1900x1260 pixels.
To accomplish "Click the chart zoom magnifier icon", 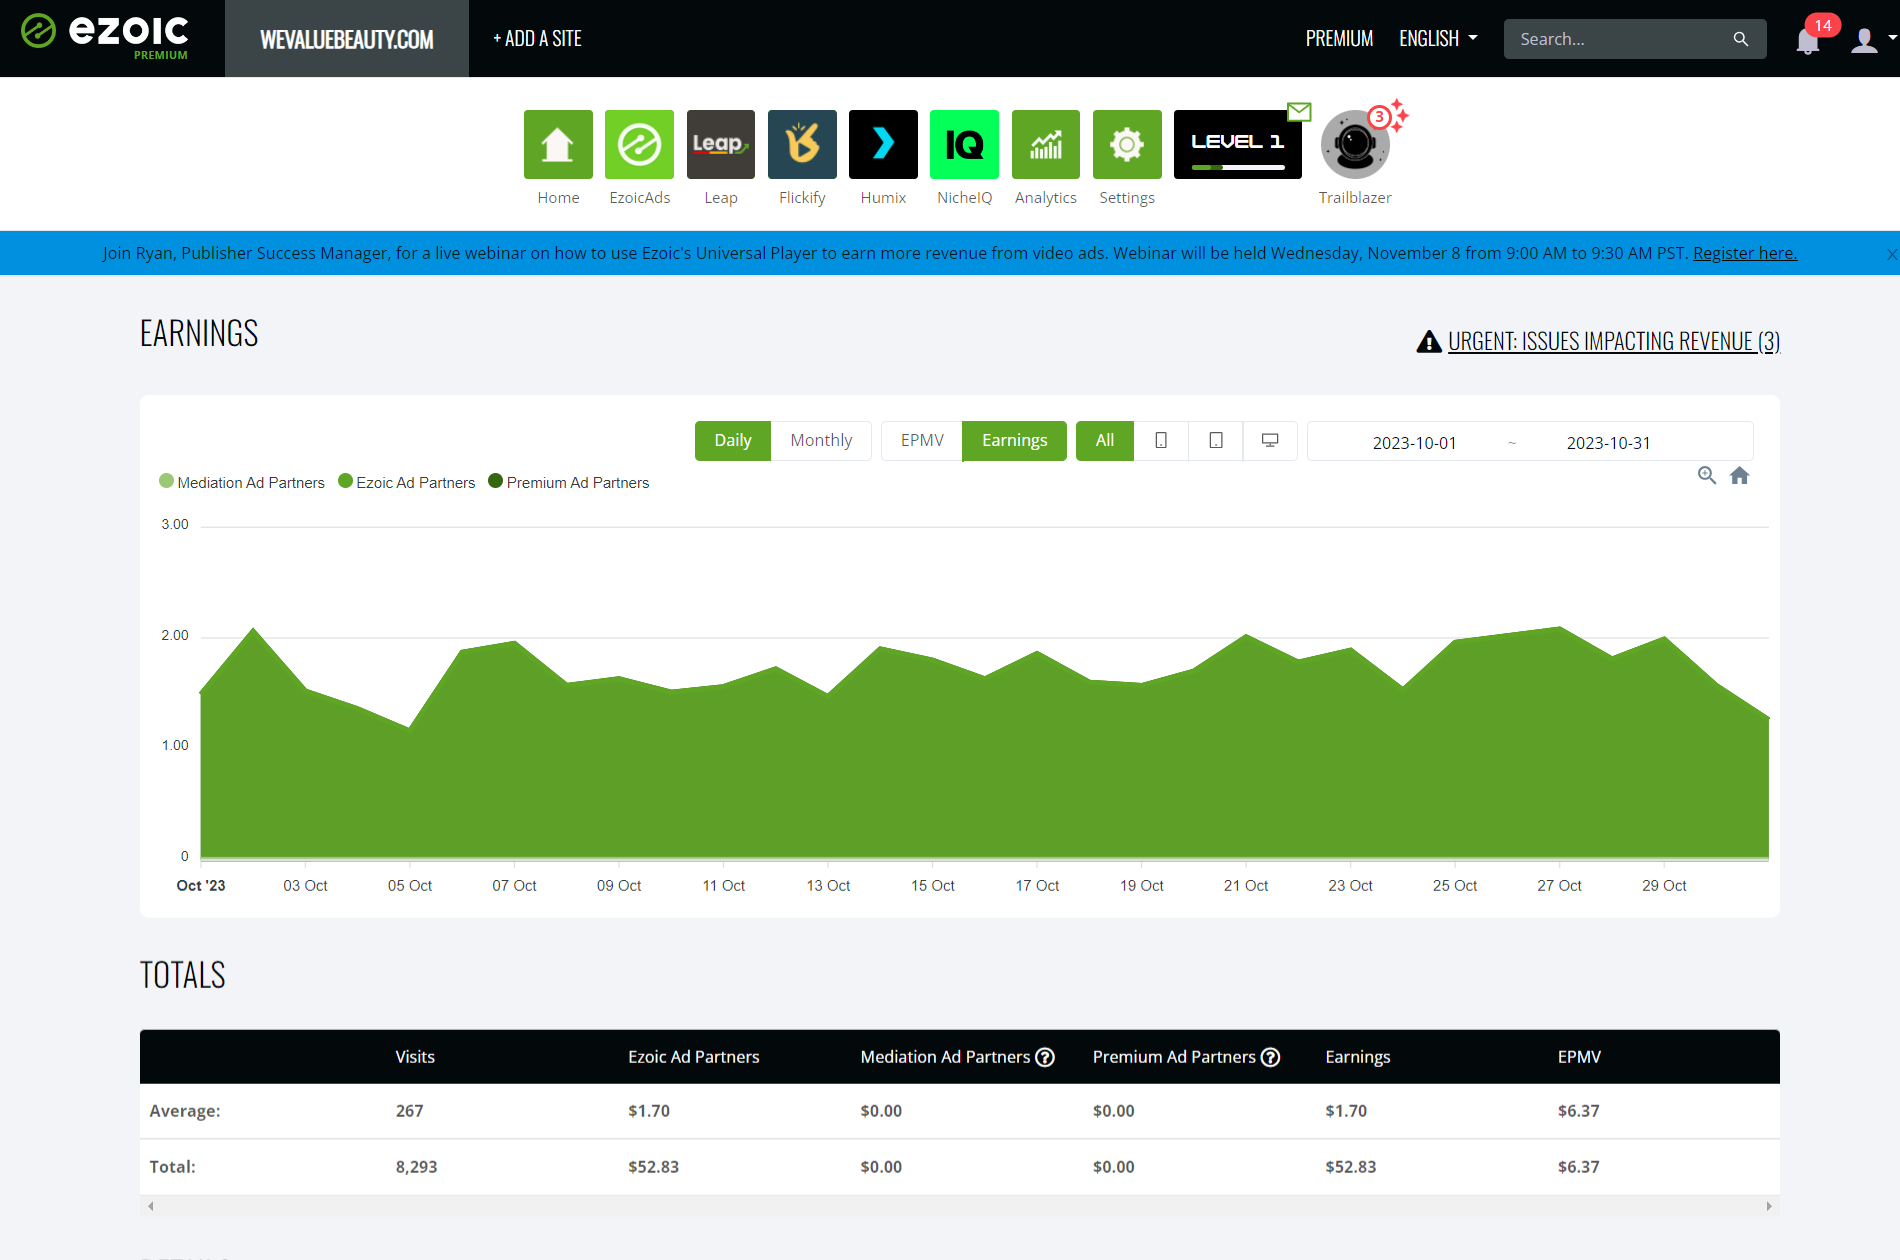I will 1707,476.
